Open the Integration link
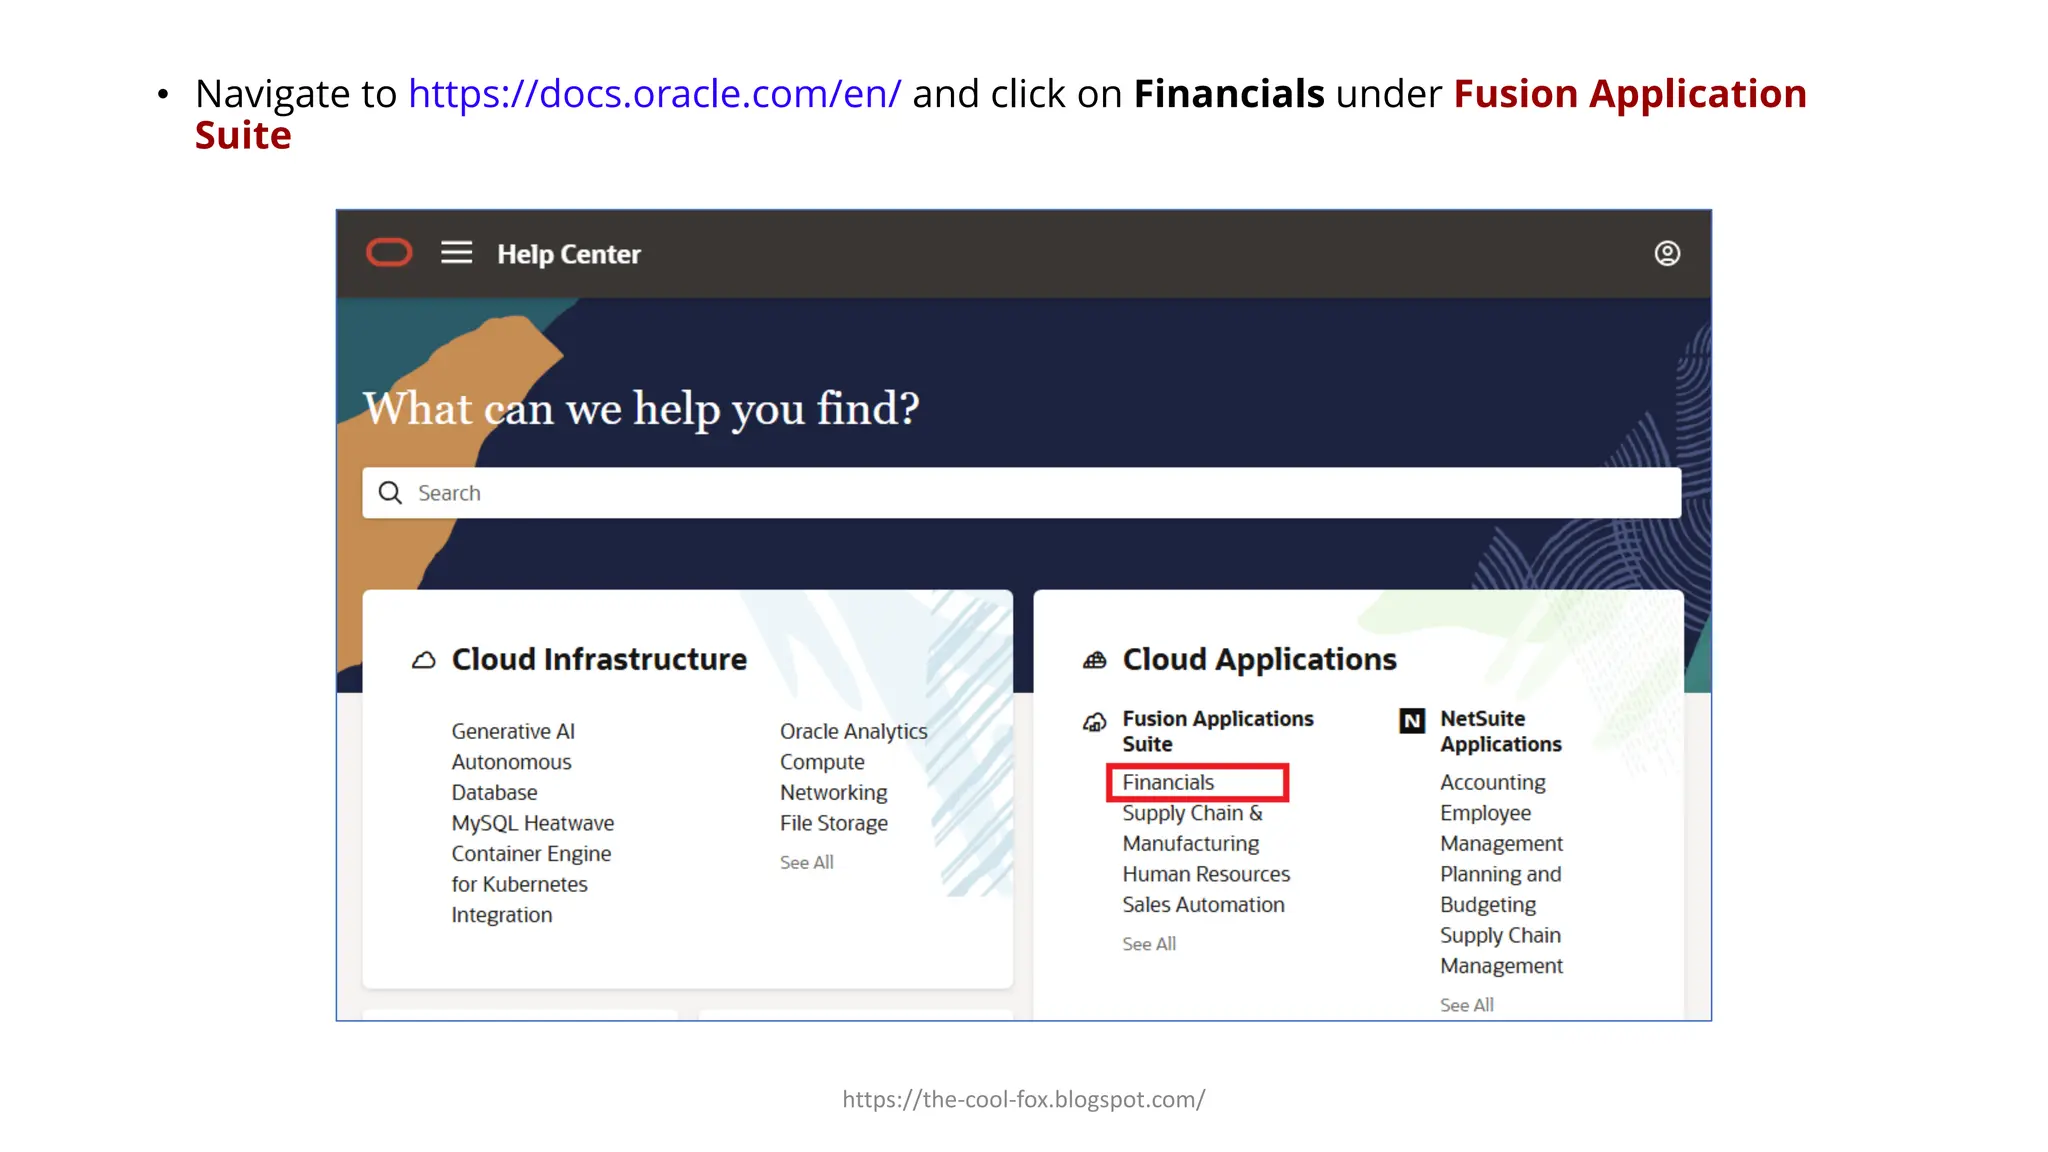The height and width of the screenshot is (1152, 2048). (x=501, y=915)
